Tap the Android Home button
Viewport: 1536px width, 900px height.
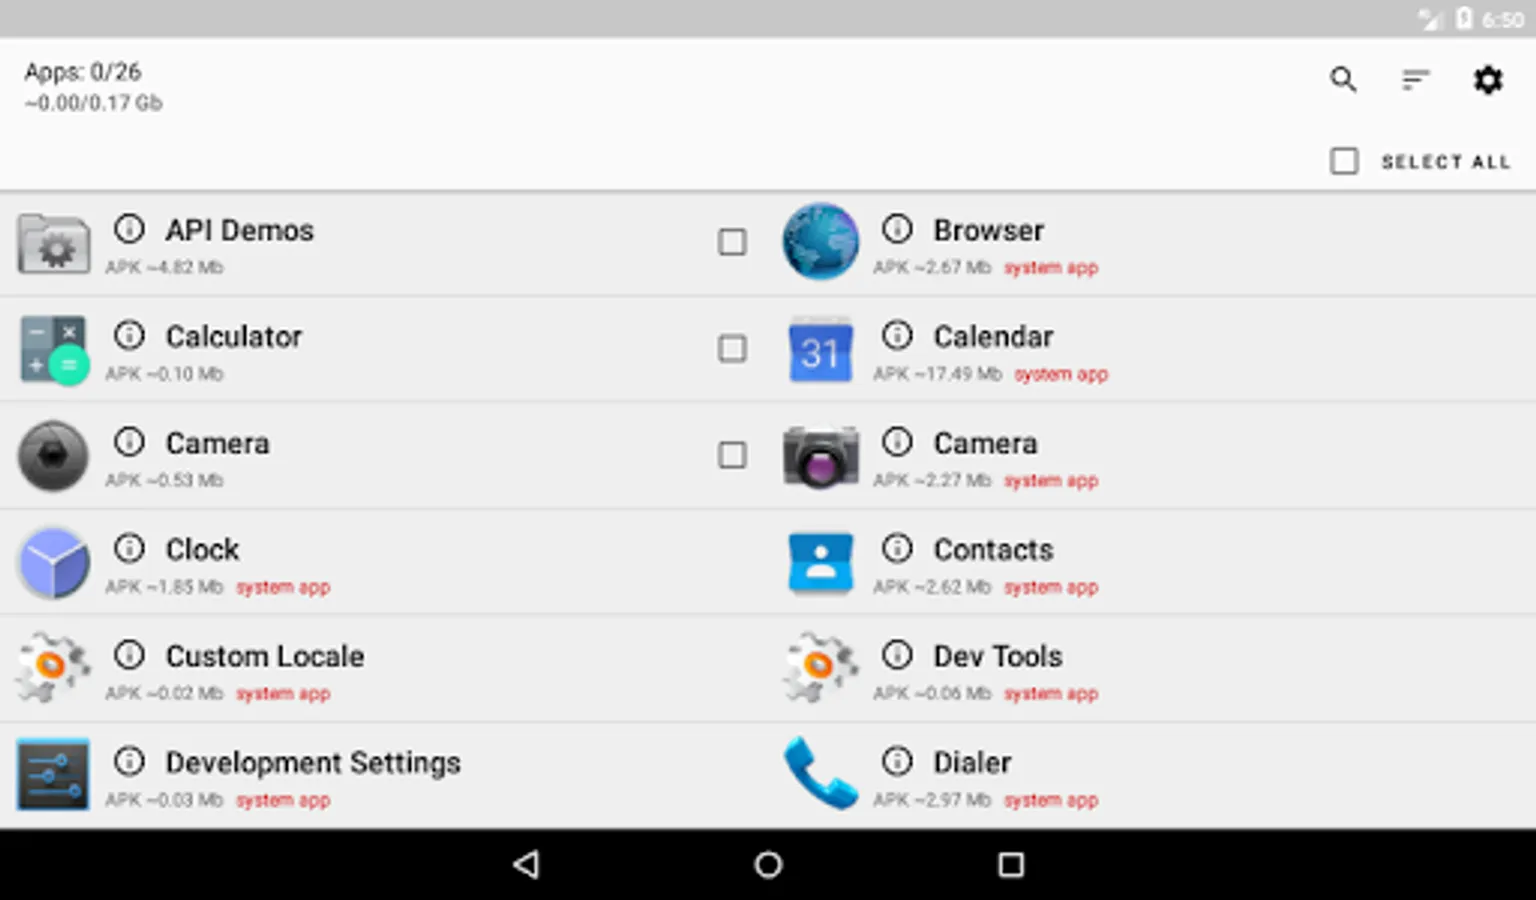coord(768,864)
